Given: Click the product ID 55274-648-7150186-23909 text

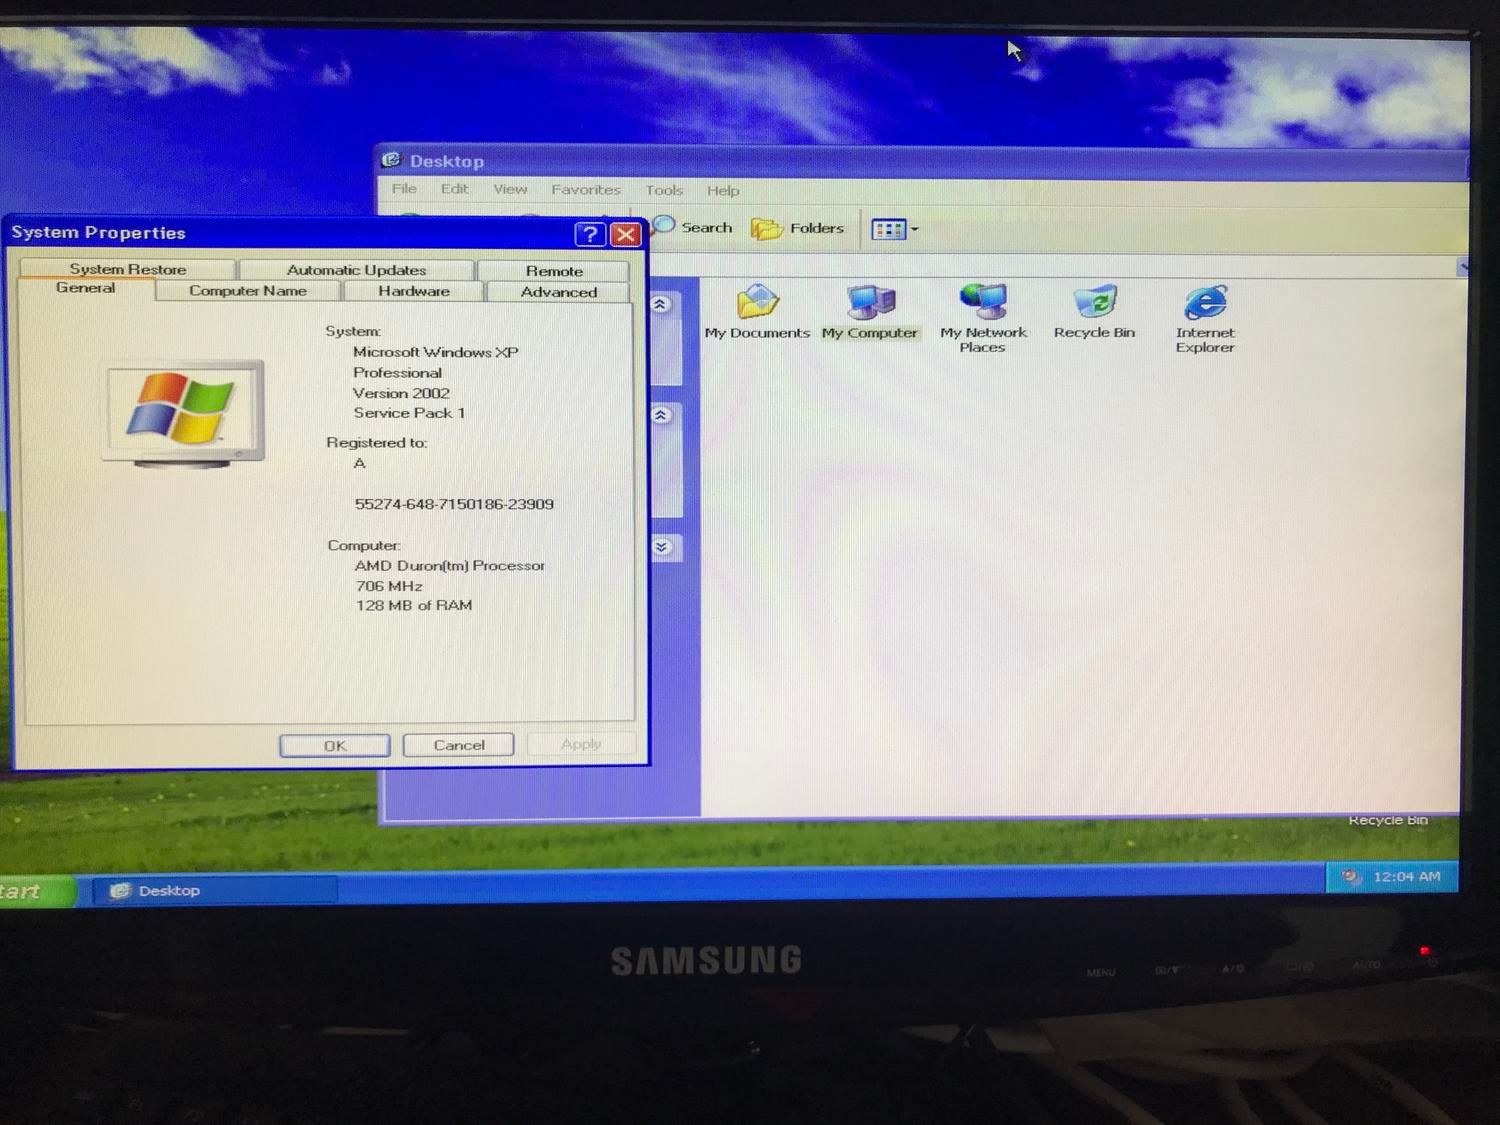Looking at the screenshot, I should tap(454, 504).
